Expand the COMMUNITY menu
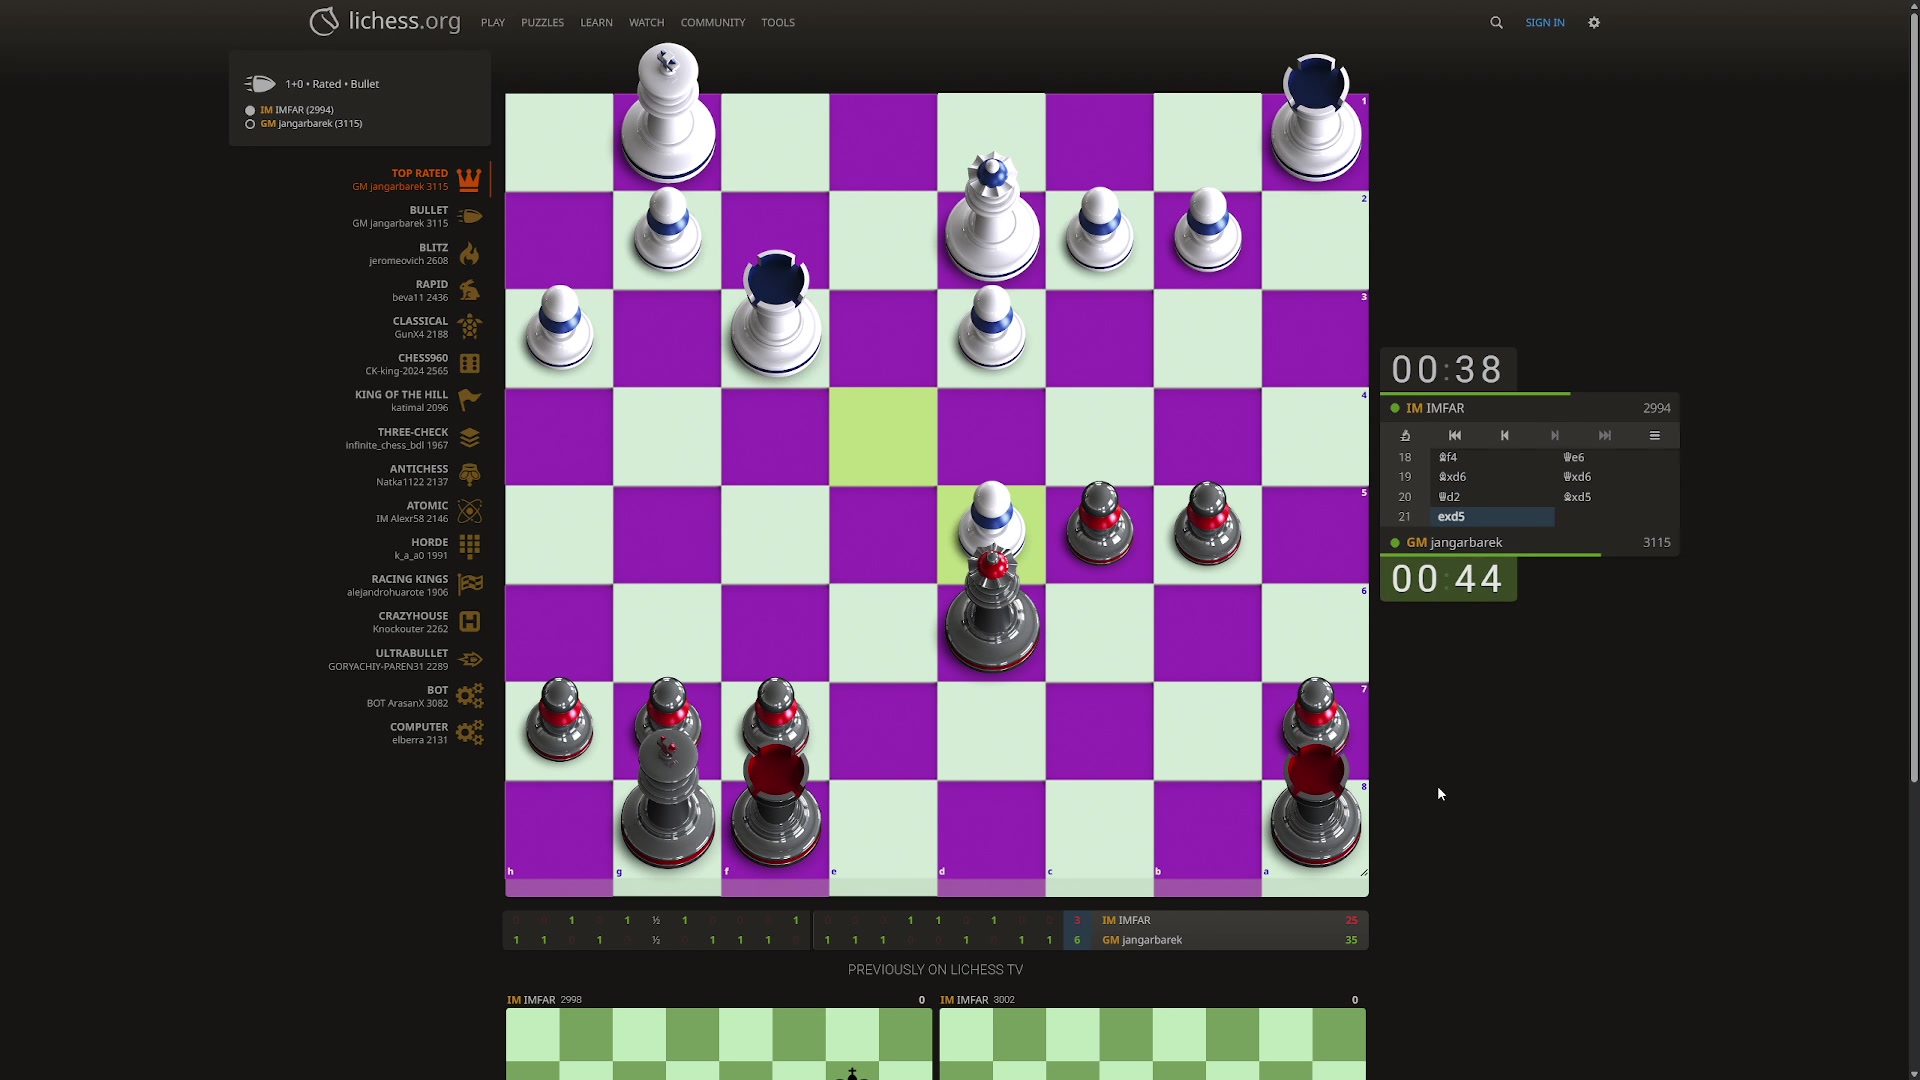The image size is (1920, 1080). click(x=712, y=22)
